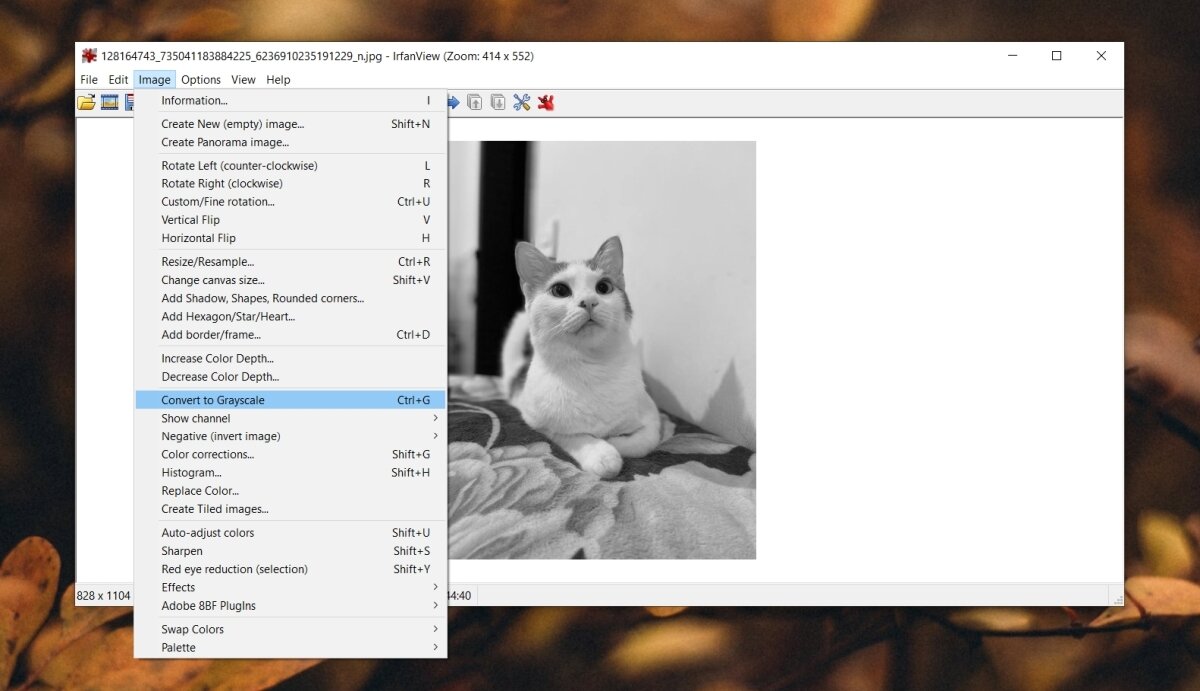
Task: Launch the Slideshow from the toolbar
Action: (x=110, y=101)
